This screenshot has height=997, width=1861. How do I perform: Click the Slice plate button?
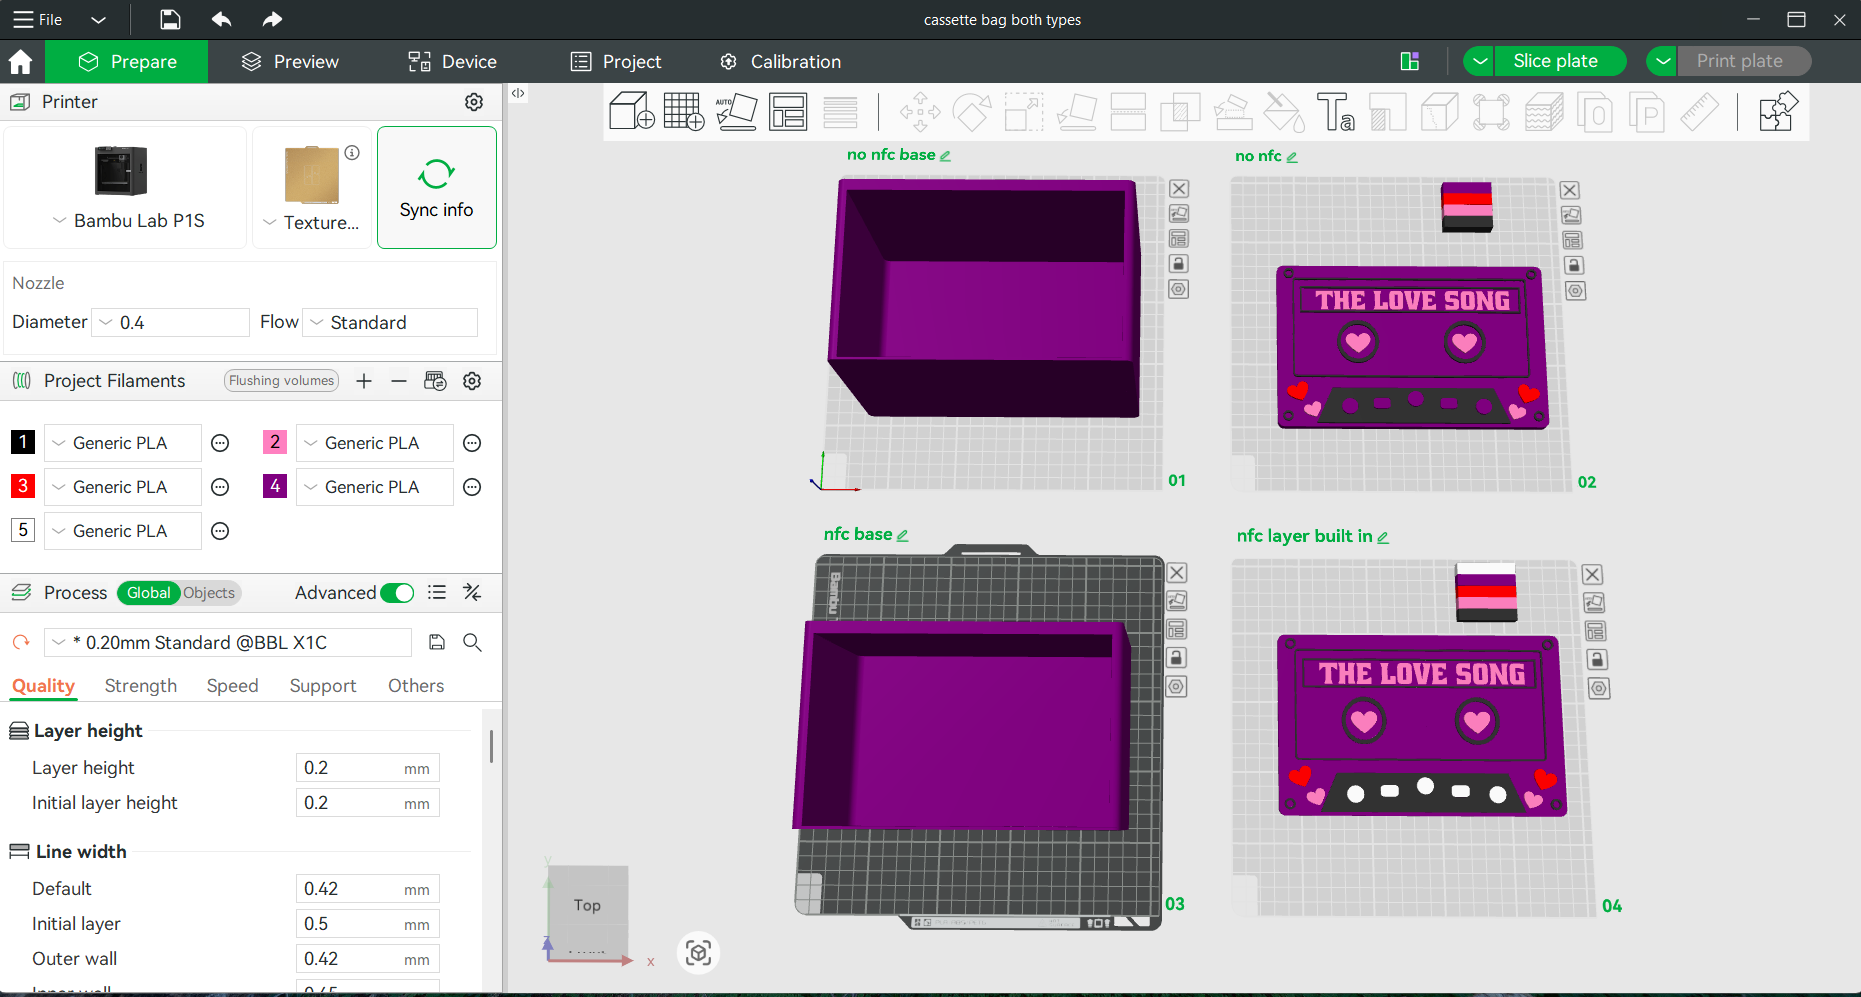click(1556, 61)
